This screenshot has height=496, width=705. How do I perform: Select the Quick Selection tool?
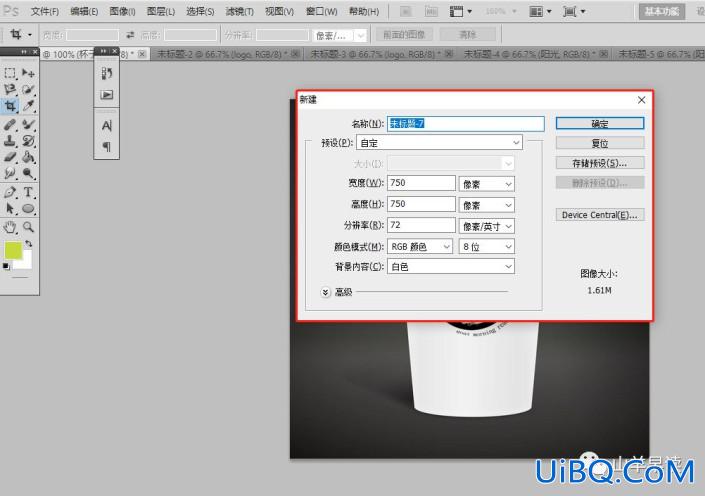(x=28, y=89)
